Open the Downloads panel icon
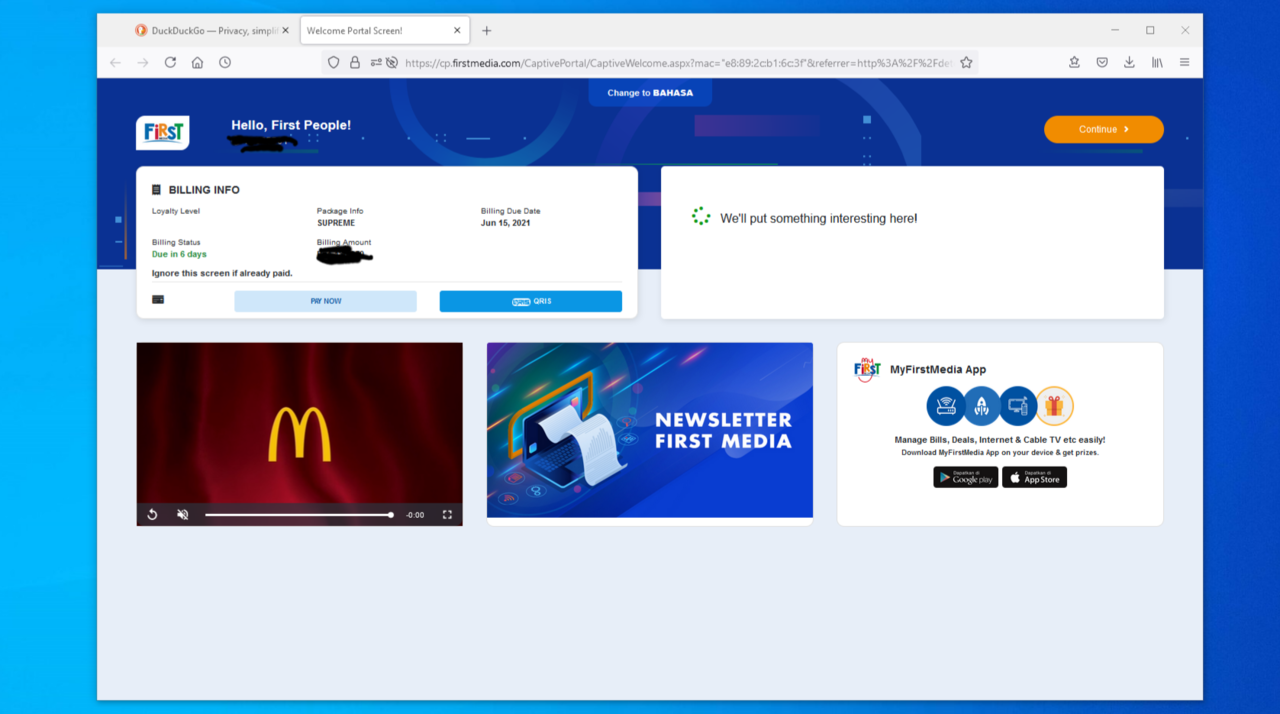The width and height of the screenshot is (1280, 714). pos(1129,62)
